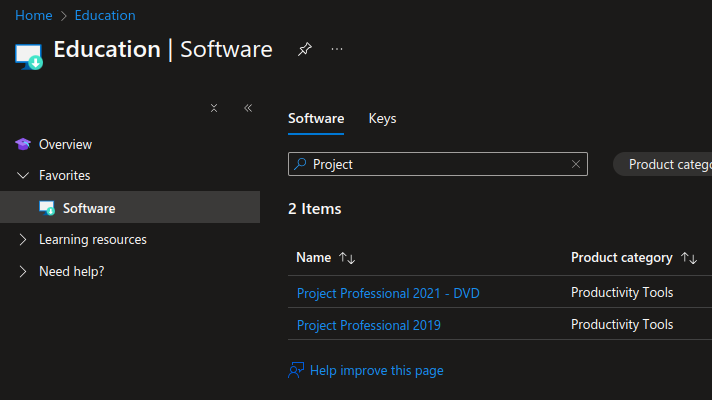Switch to the Keys tab

tap(382, 118)
